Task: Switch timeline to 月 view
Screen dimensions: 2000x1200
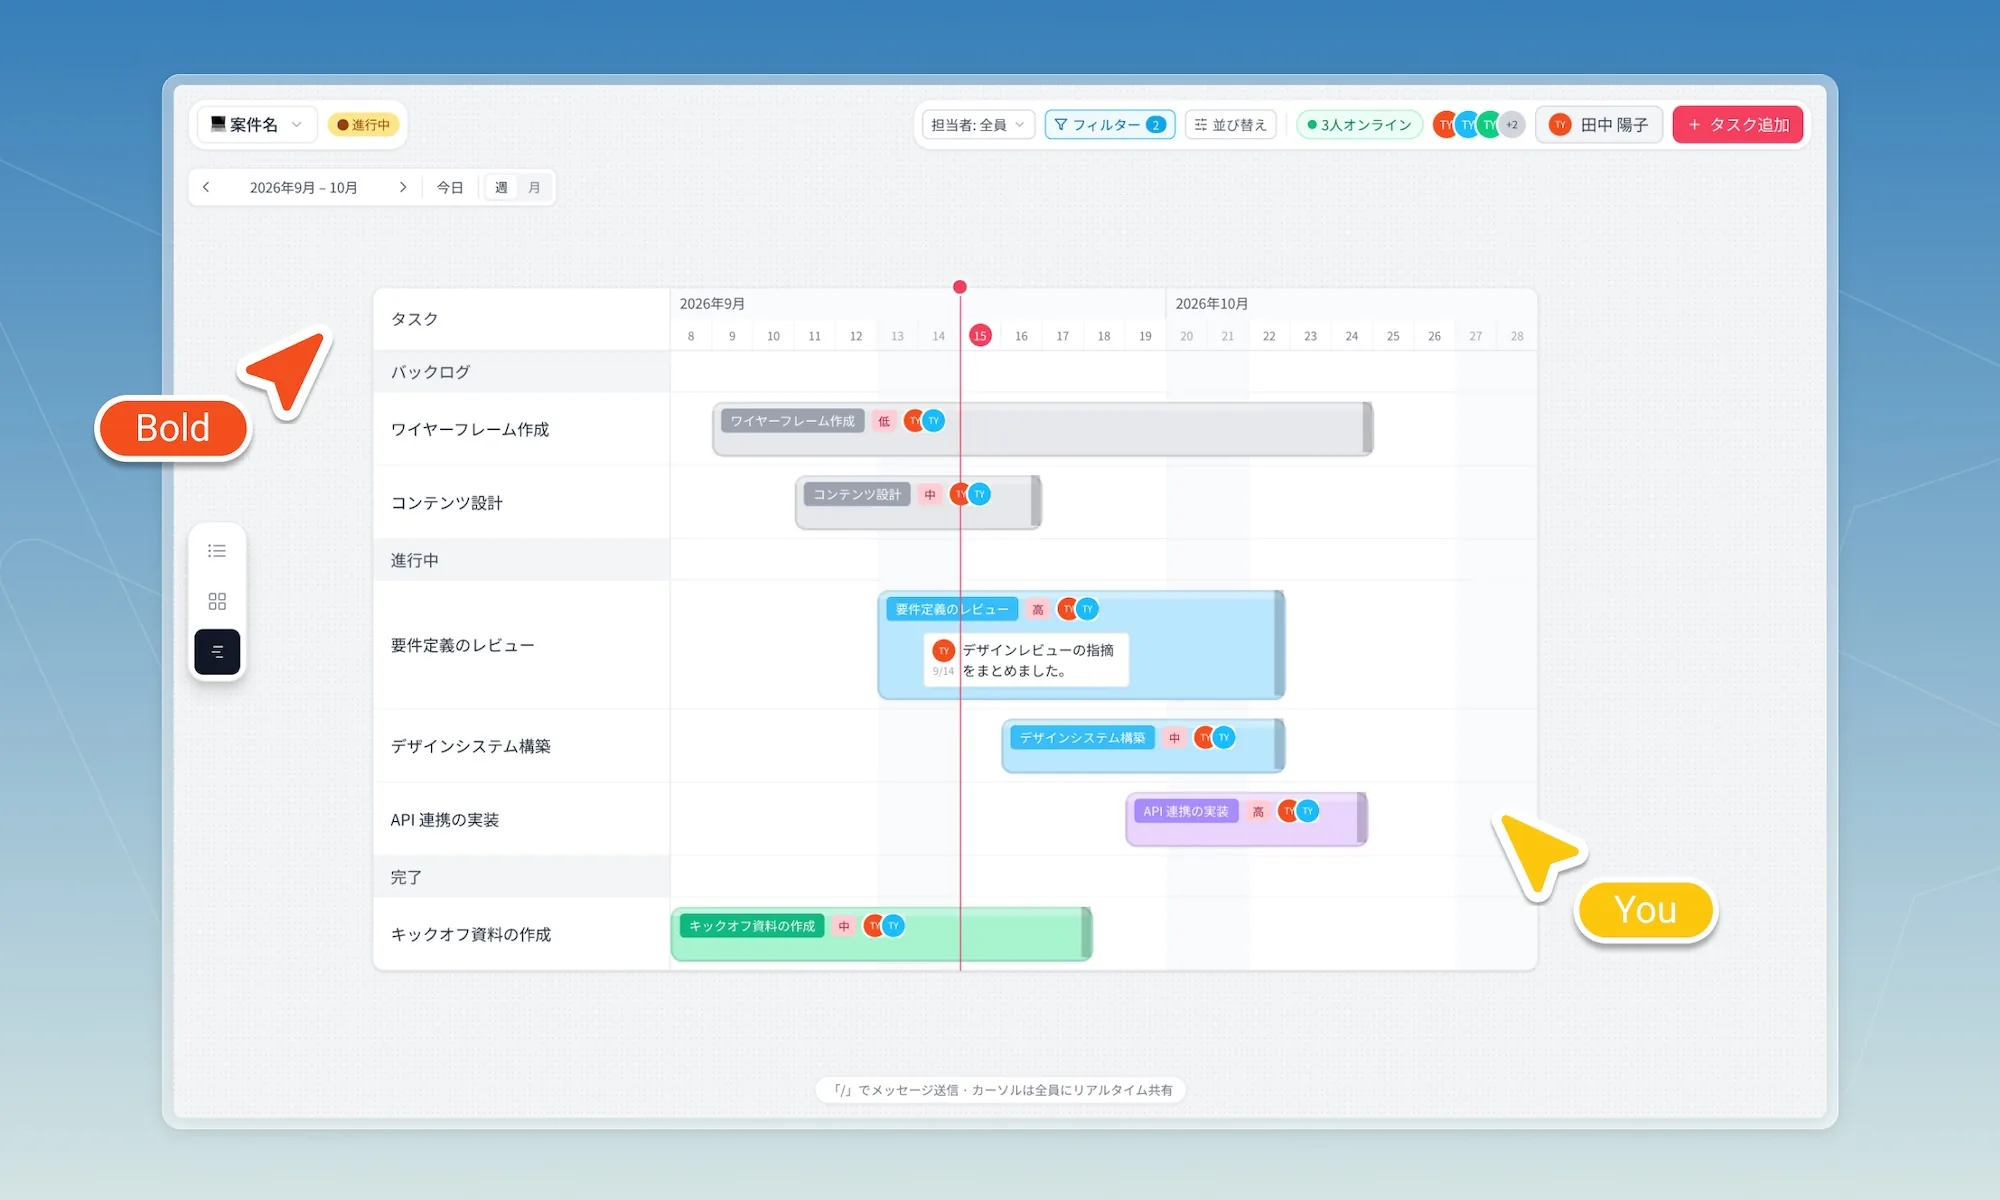Action: point(534,187)
